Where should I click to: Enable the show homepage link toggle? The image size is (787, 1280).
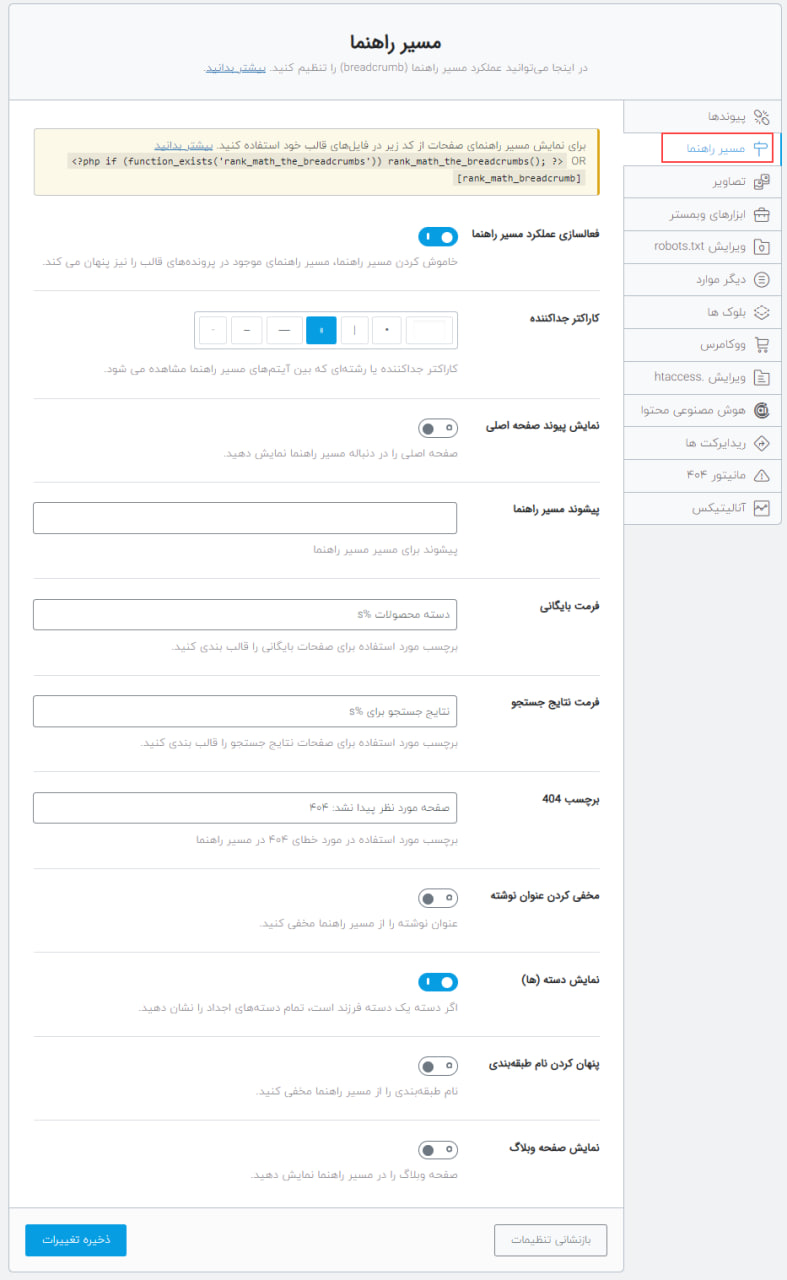coord(438,428)
